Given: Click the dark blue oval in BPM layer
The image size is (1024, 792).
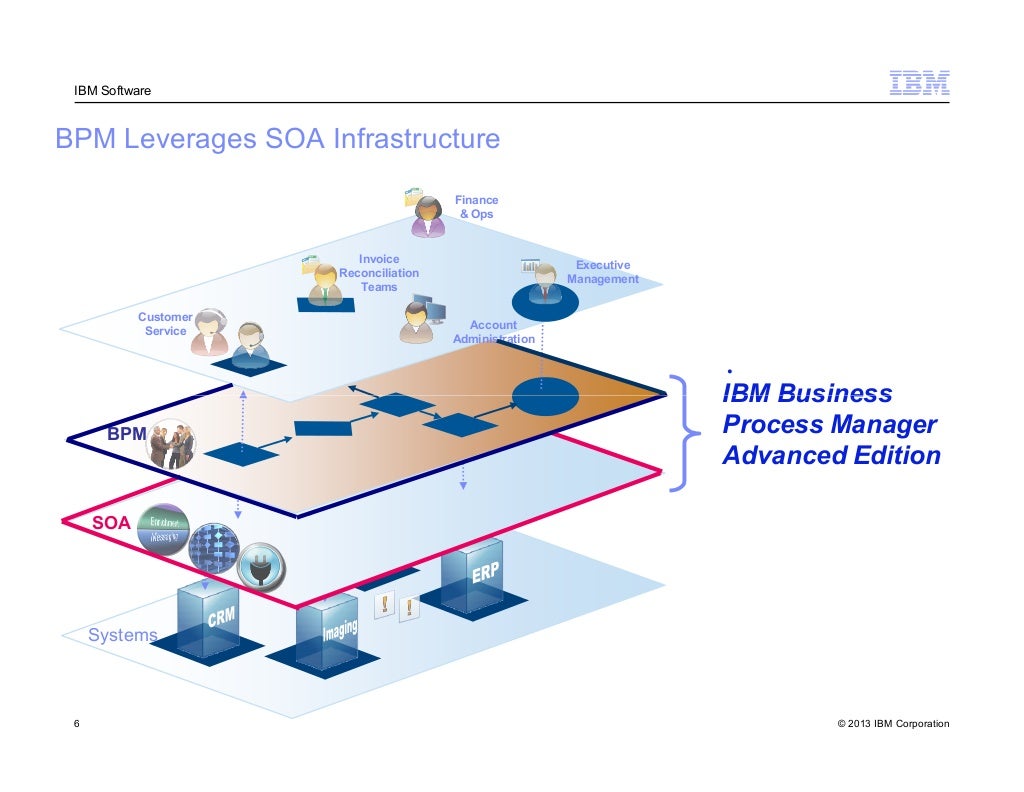Looking at the screenshot, I should (545, 396).
